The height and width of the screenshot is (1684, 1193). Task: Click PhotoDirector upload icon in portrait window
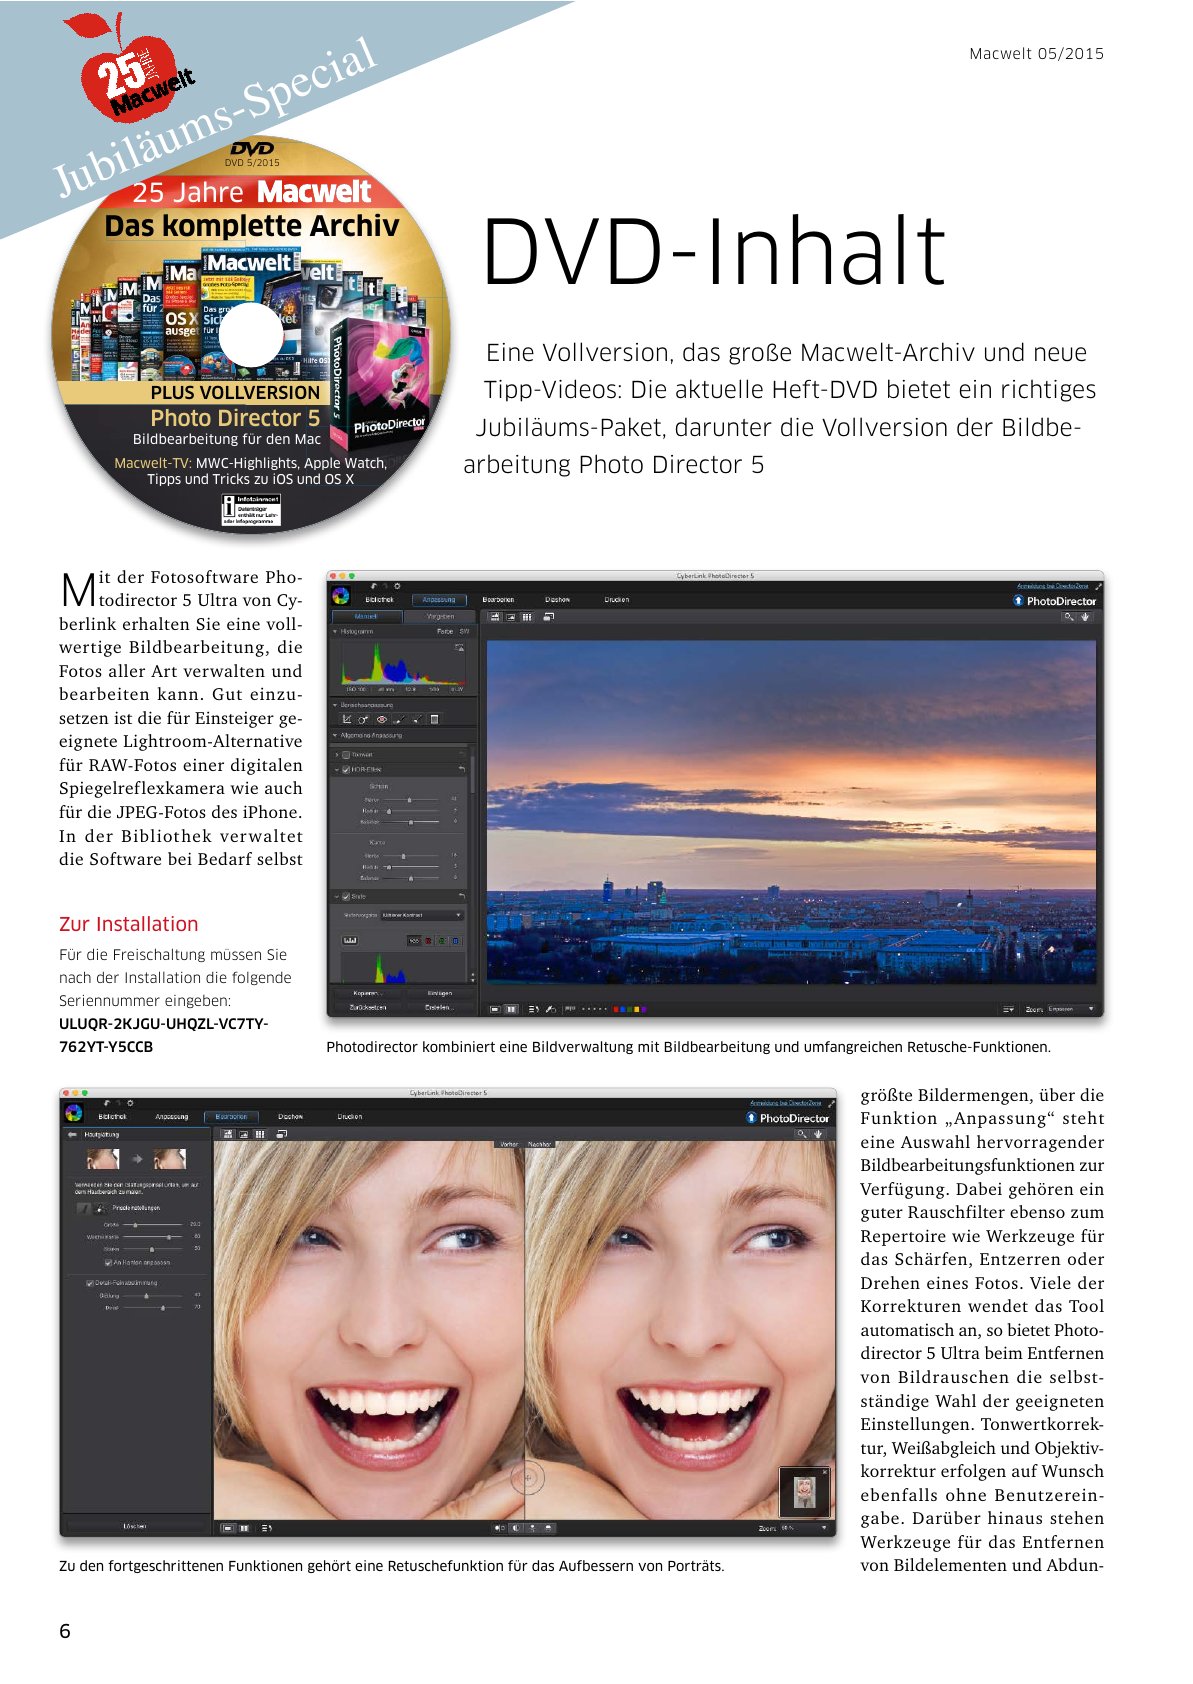[751, 1118]
